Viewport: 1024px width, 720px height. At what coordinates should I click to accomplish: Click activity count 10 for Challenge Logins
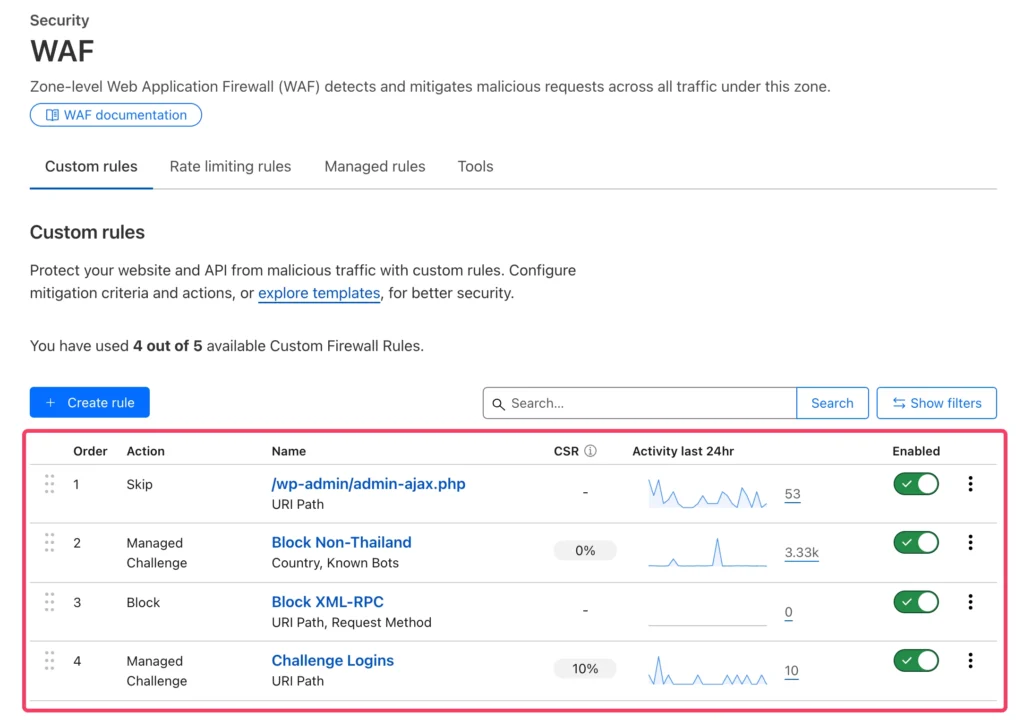(x=792, y=671)
